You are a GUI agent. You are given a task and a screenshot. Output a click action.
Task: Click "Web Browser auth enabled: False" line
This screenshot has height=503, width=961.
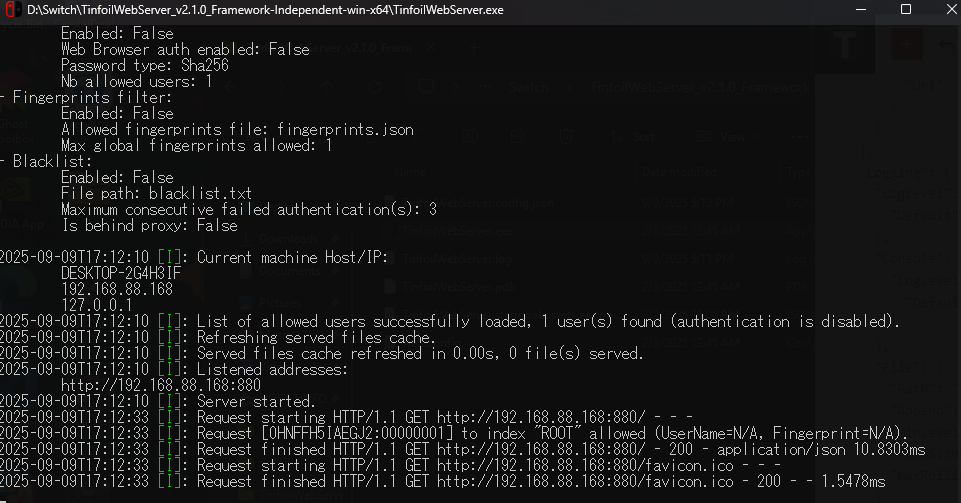point(185,49)
